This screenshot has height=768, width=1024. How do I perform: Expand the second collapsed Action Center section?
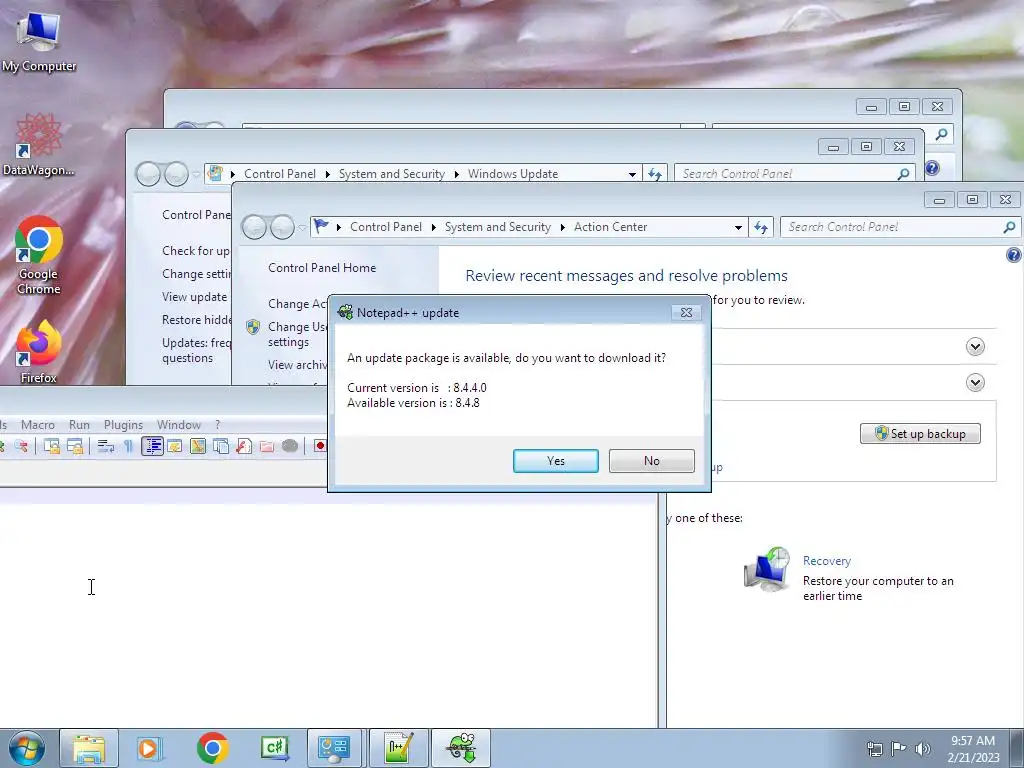coord(975,383)
